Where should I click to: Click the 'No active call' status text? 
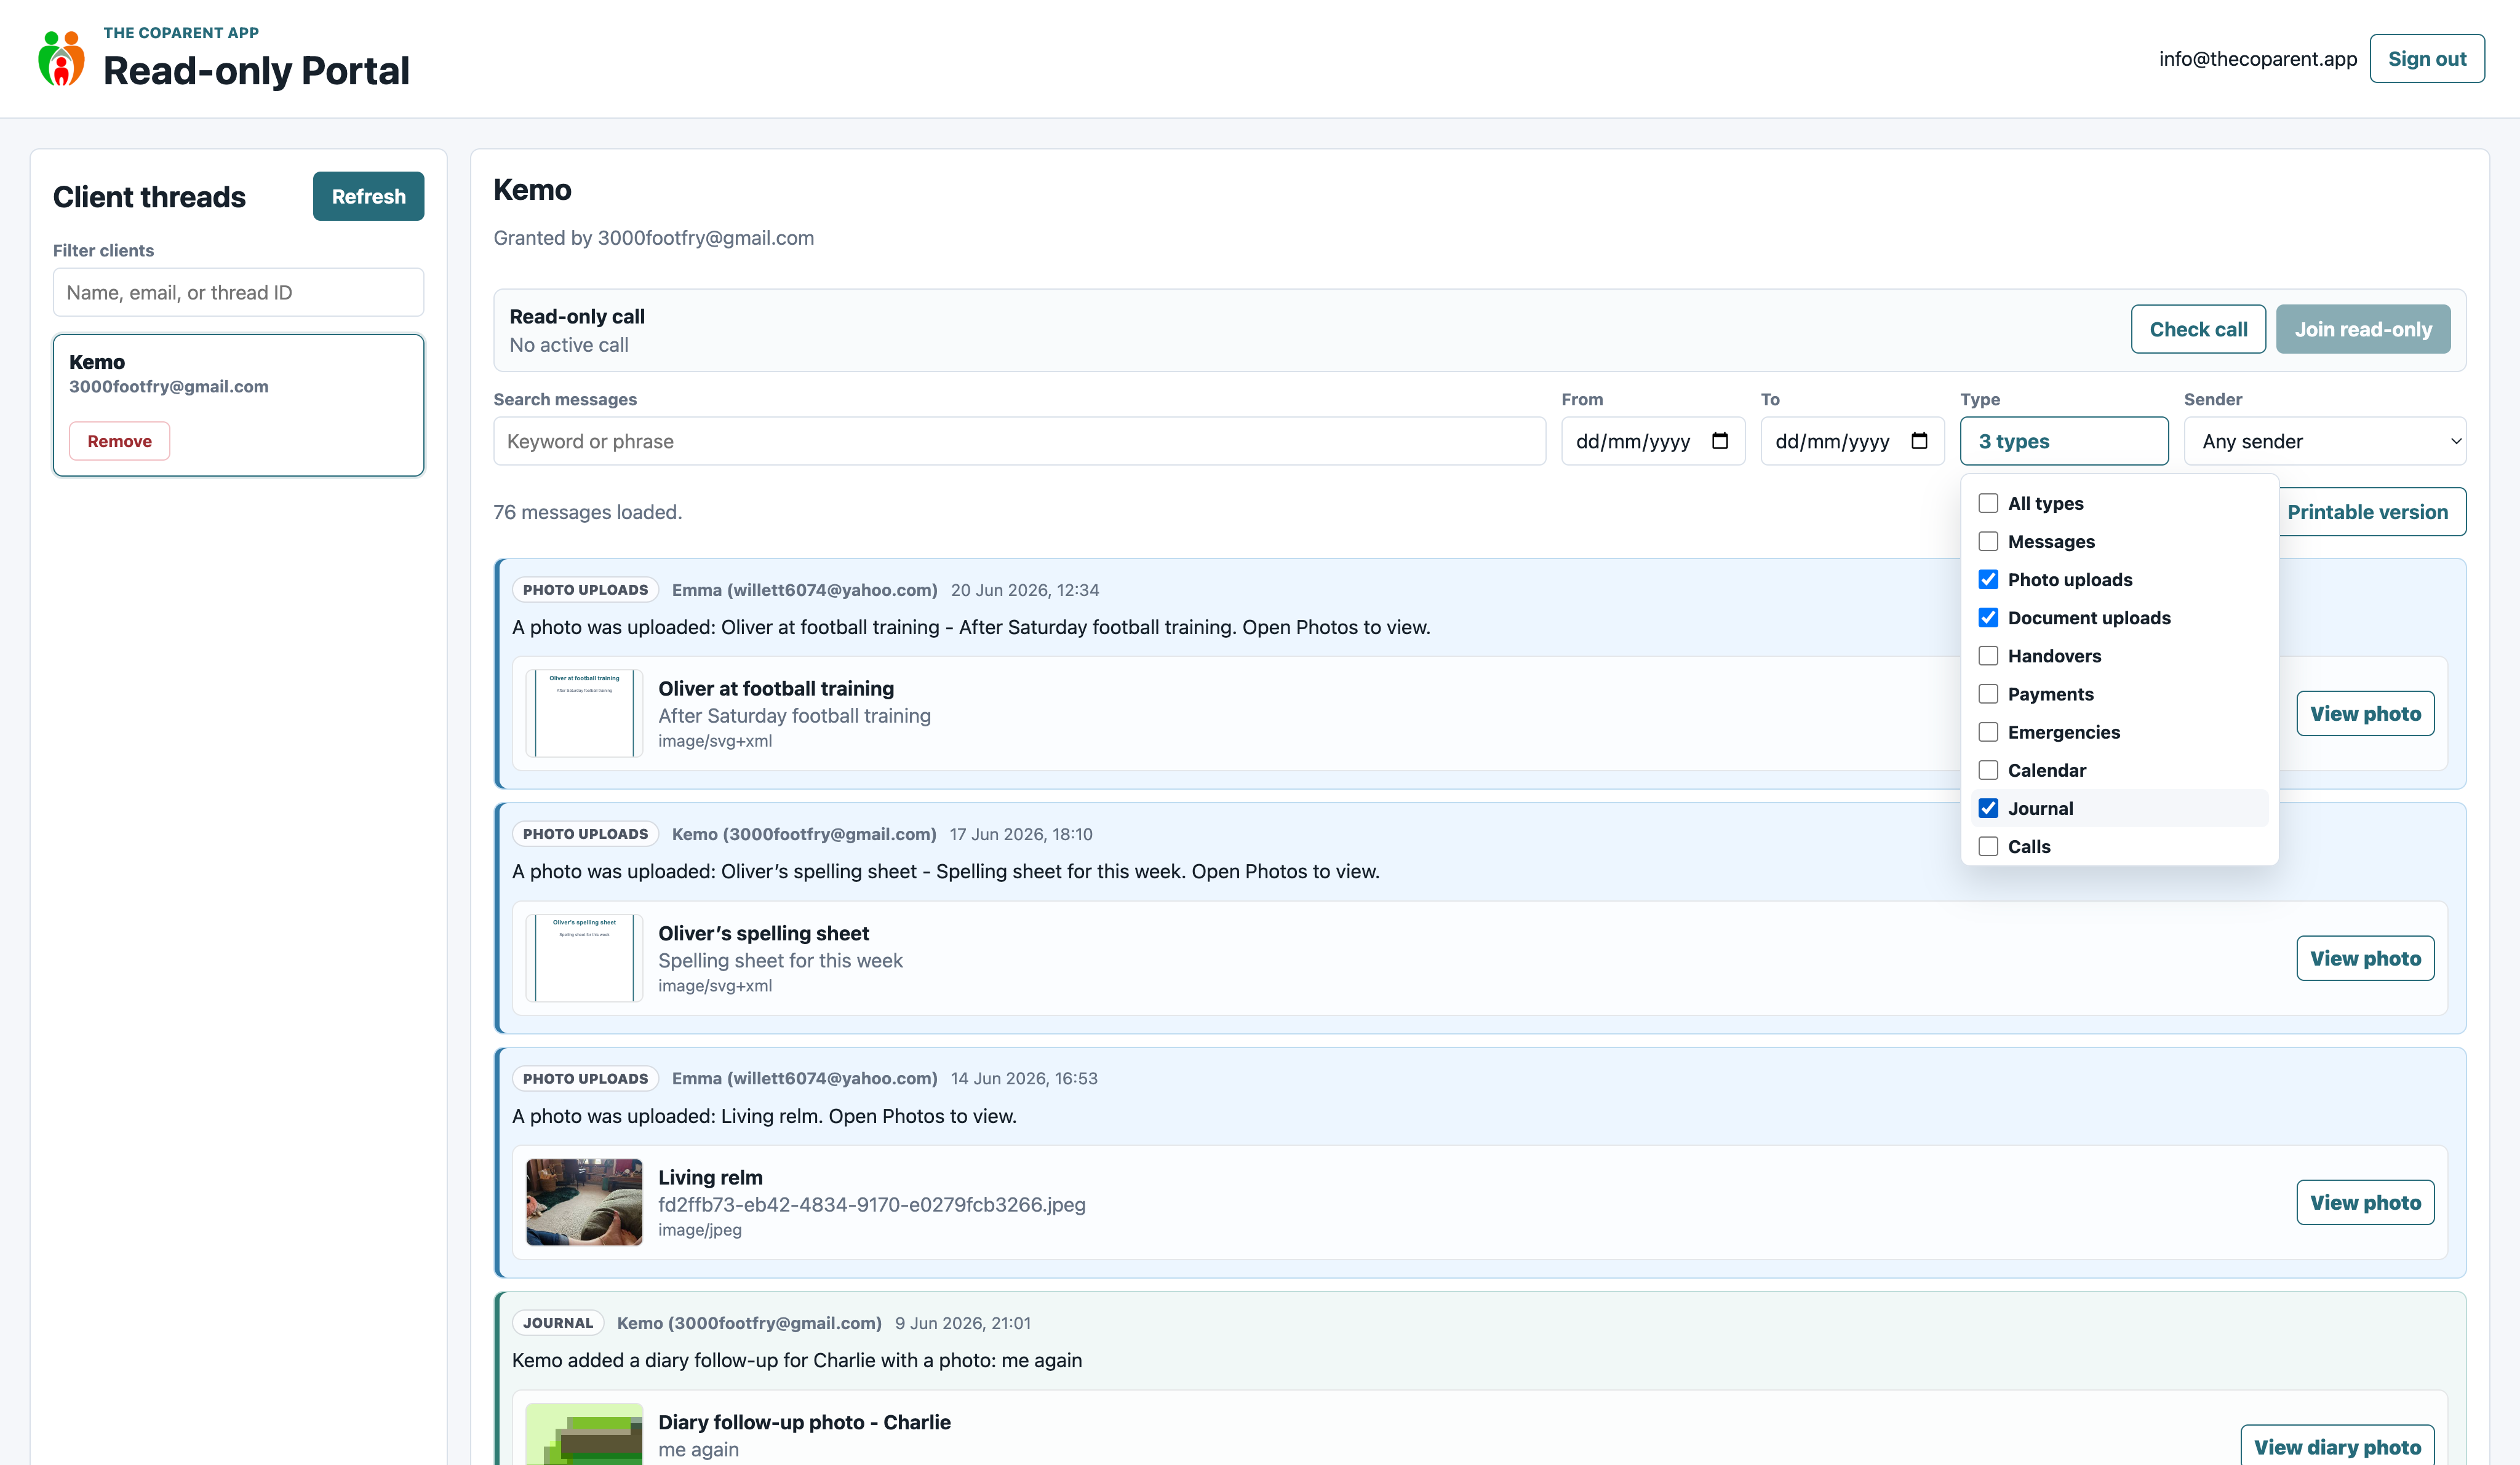569,345
